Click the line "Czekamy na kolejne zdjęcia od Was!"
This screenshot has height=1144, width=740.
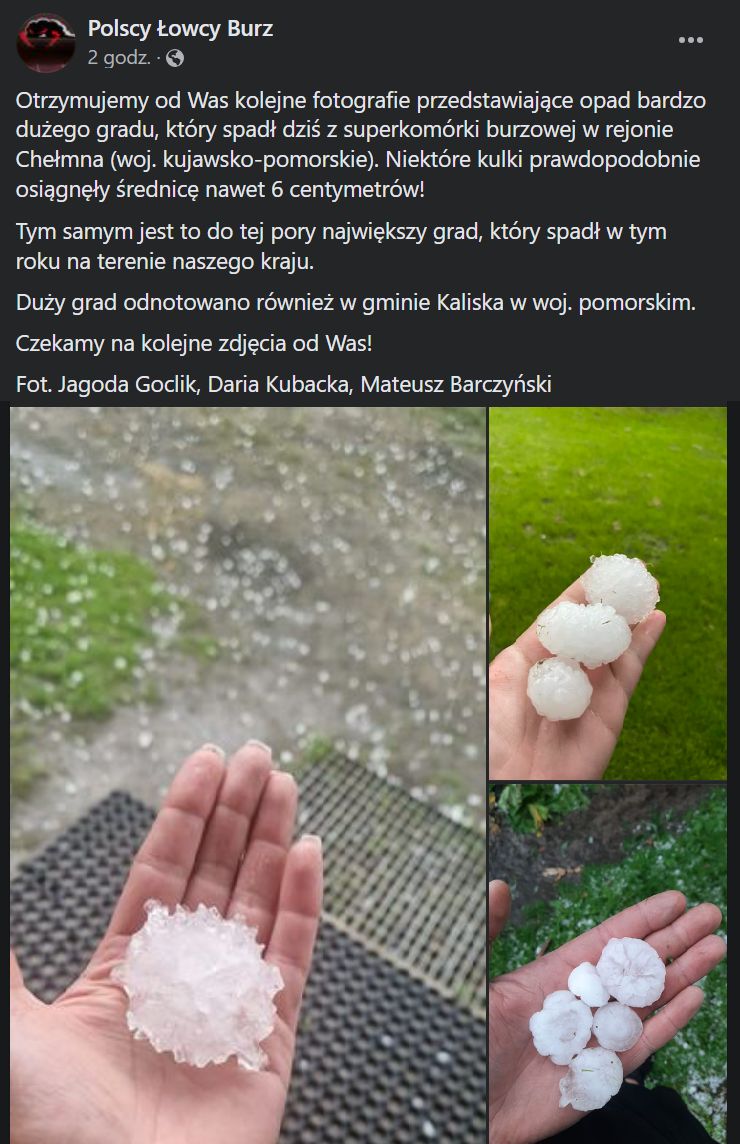(194, 343)
